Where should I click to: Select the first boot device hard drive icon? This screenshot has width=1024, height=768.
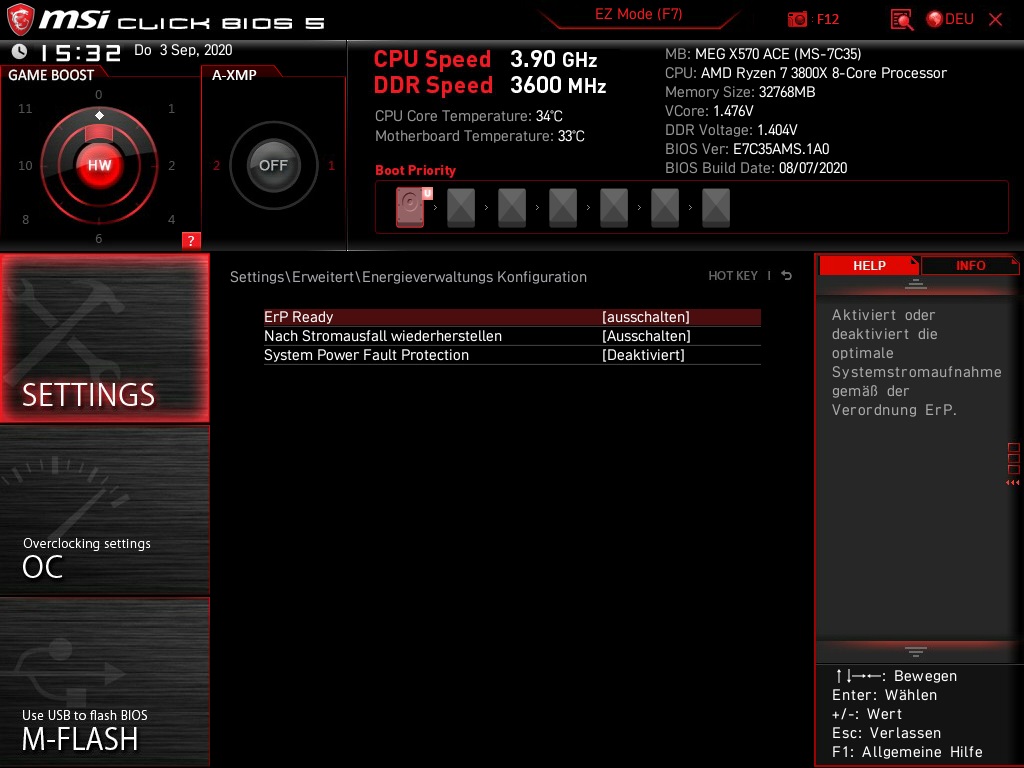(410, 207)
